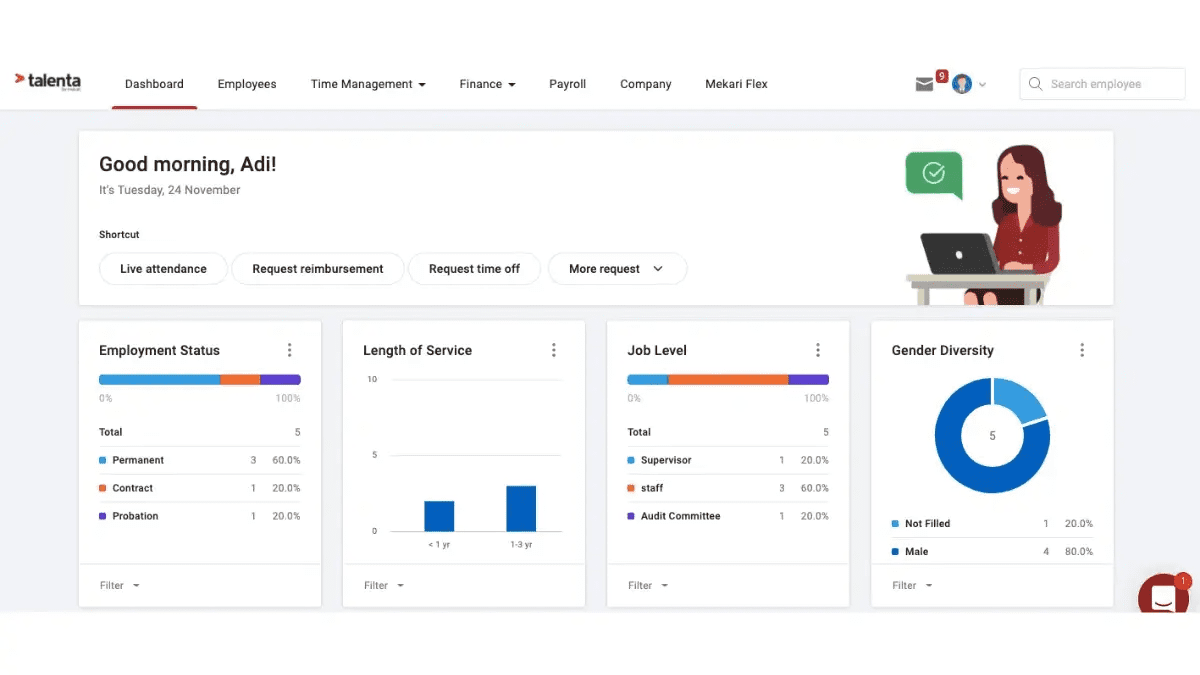
Task: Open Job Level card three-dot menu
Action: 818,350
